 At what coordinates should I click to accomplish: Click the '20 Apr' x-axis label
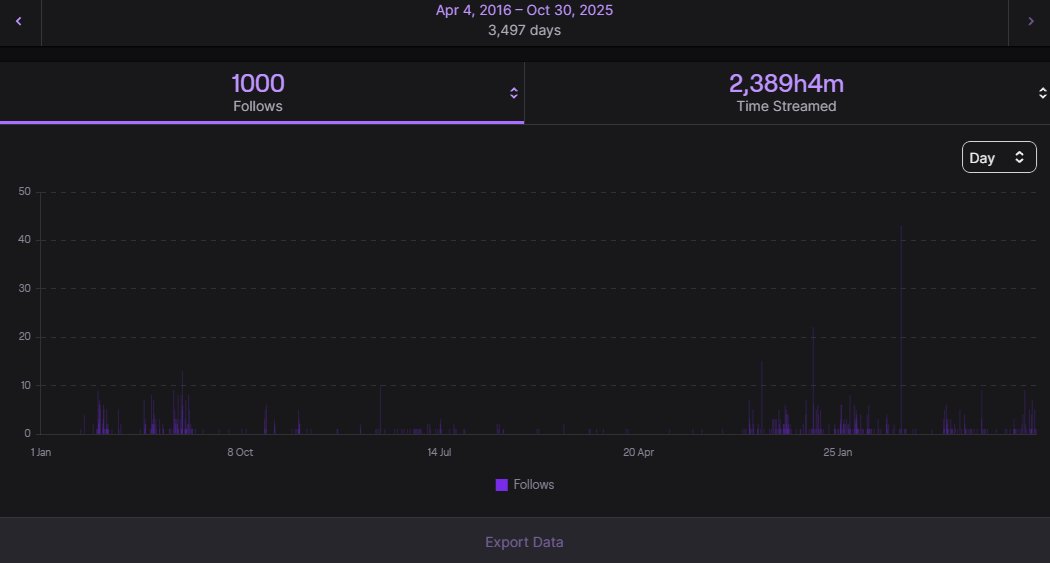coord(638,453)
